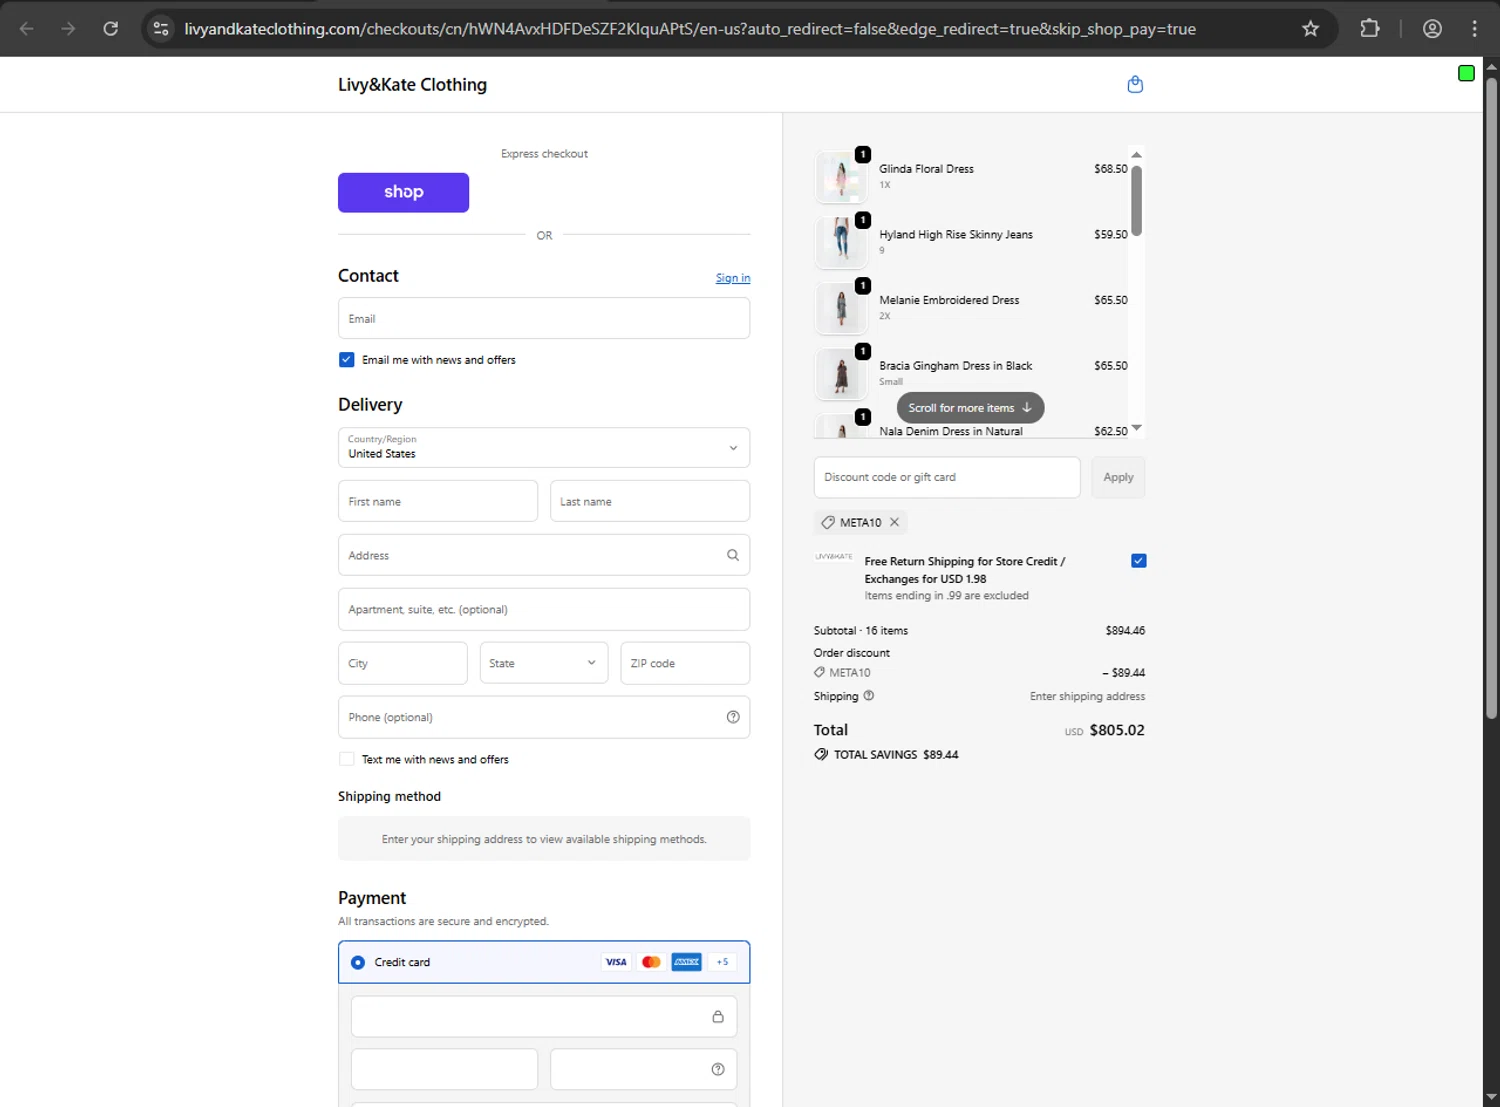Uncheck Email me with news and offers

(x=347, y=360)
